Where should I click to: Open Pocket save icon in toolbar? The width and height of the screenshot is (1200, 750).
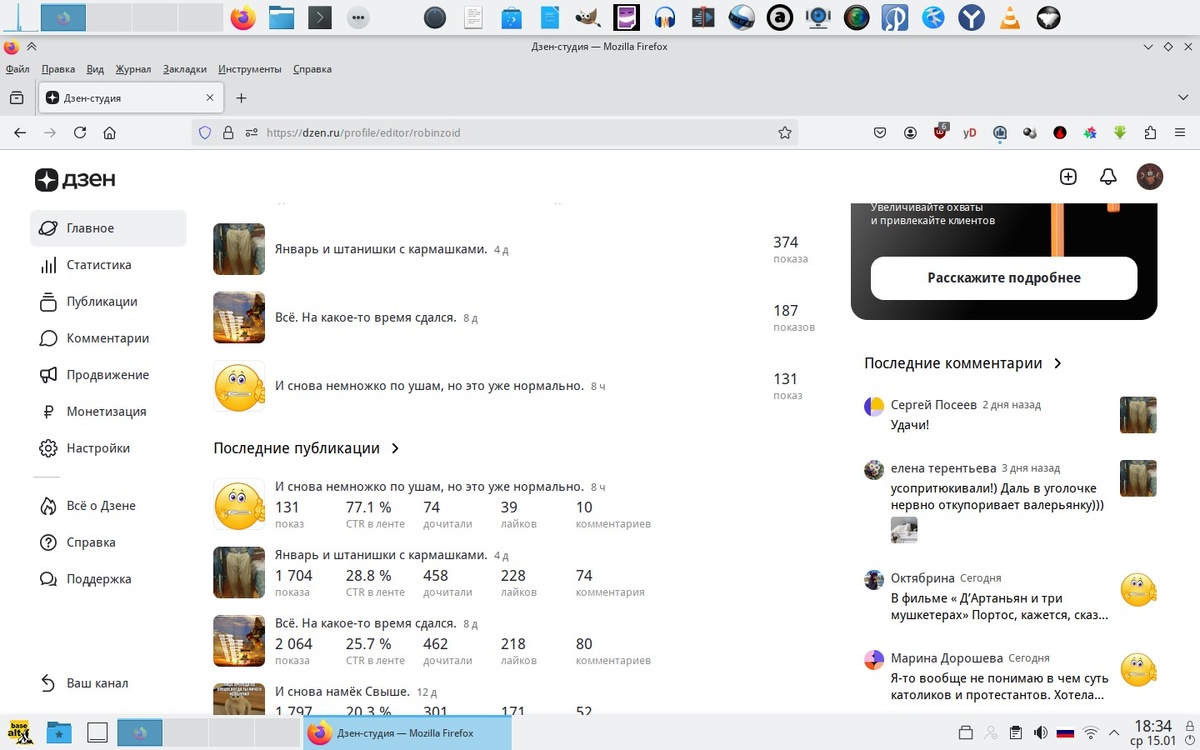(880, 132)
